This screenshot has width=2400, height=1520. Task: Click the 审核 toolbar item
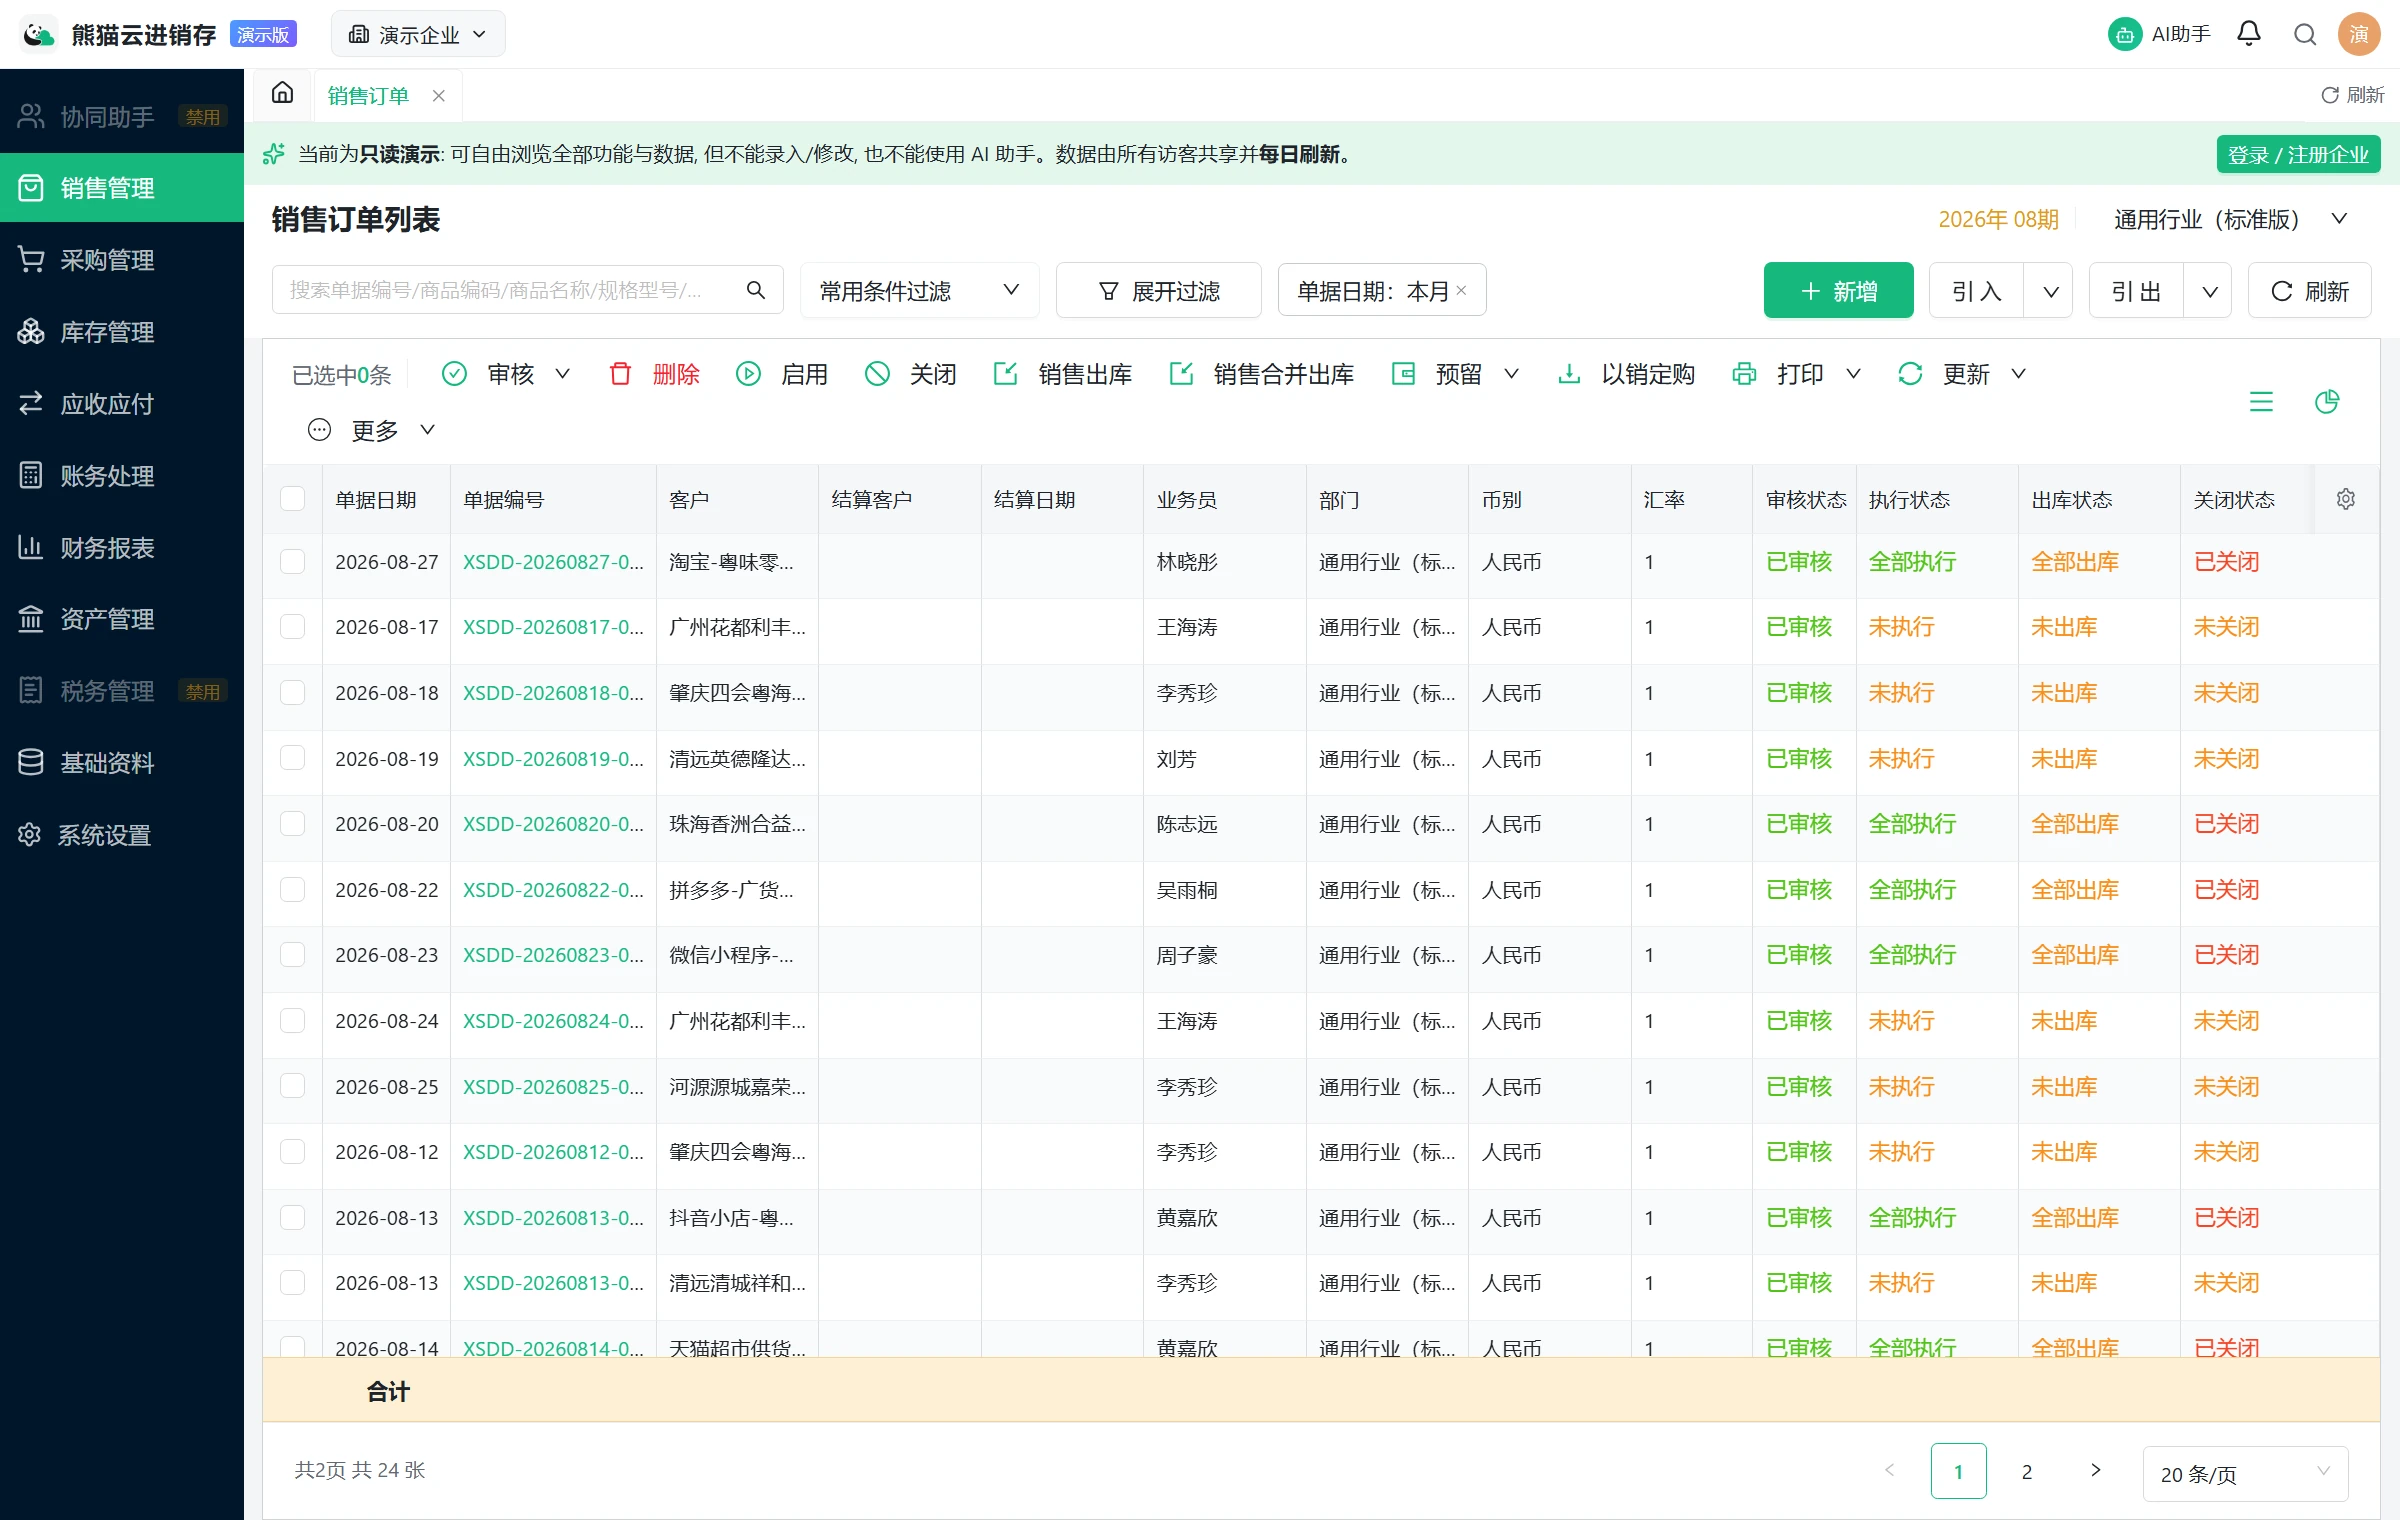pyautogui.click(x=505, y=374)
